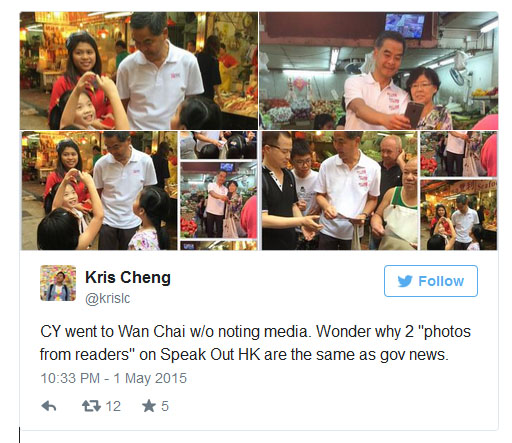This screenshot has width=512, height=443.
Task: Click the Follow button
Action: pyautogui.click(x=431, y=281)
